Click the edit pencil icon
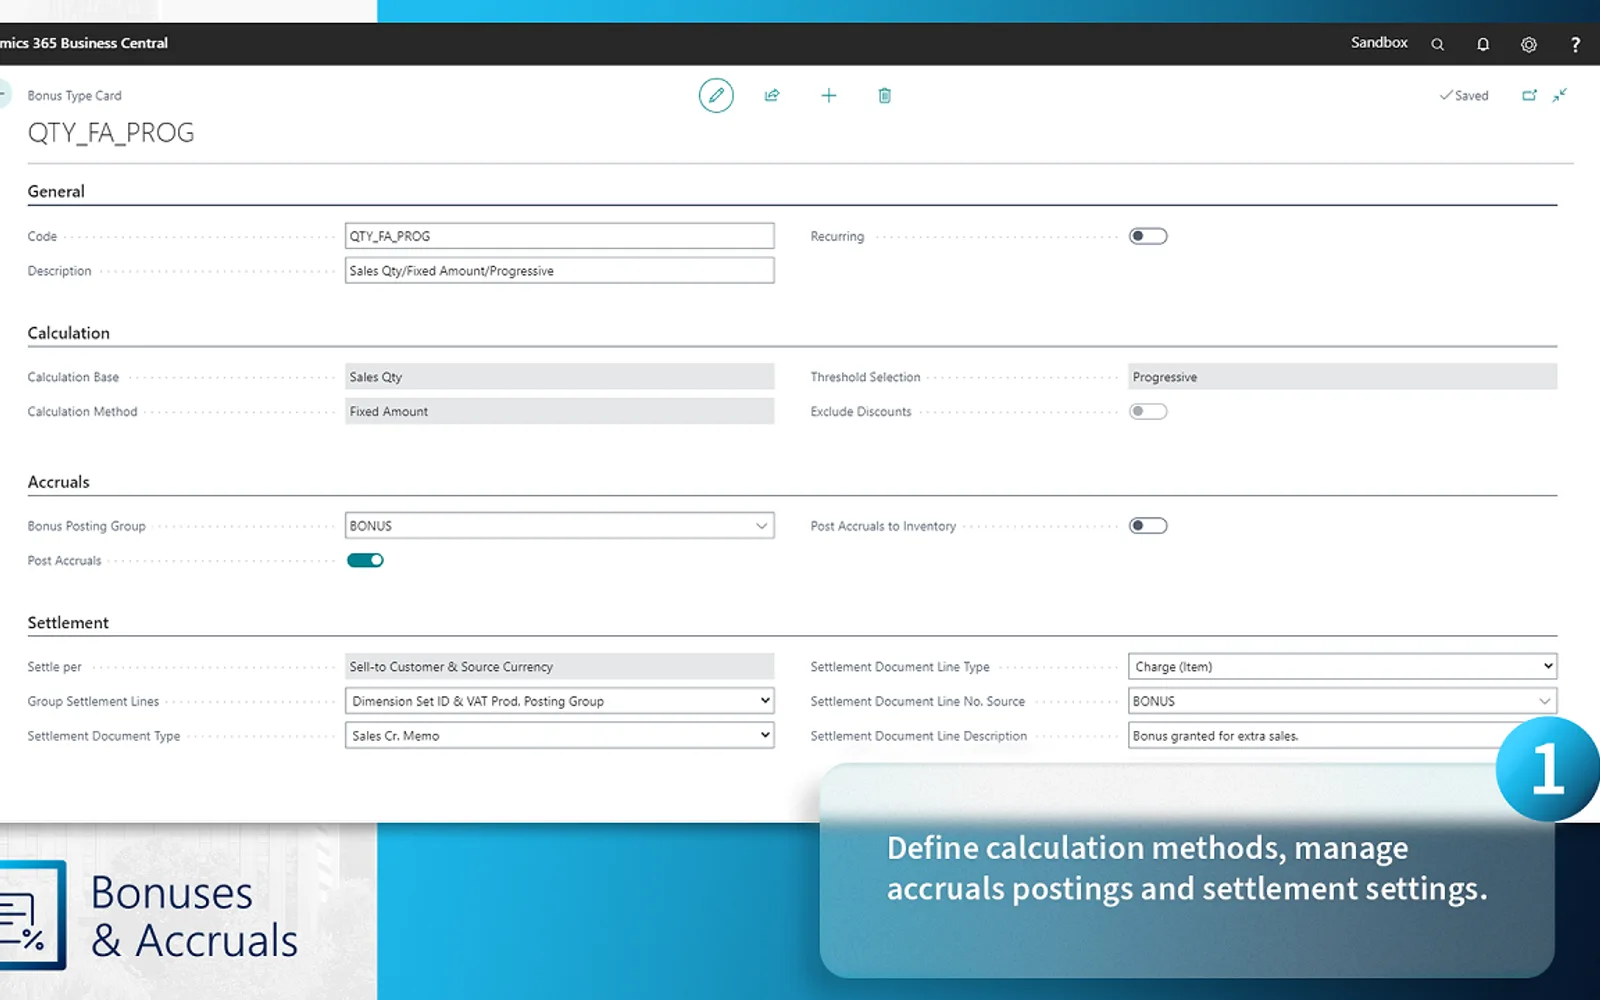Viewport: 1600px width, 1000px height. (x=716, y=95)
